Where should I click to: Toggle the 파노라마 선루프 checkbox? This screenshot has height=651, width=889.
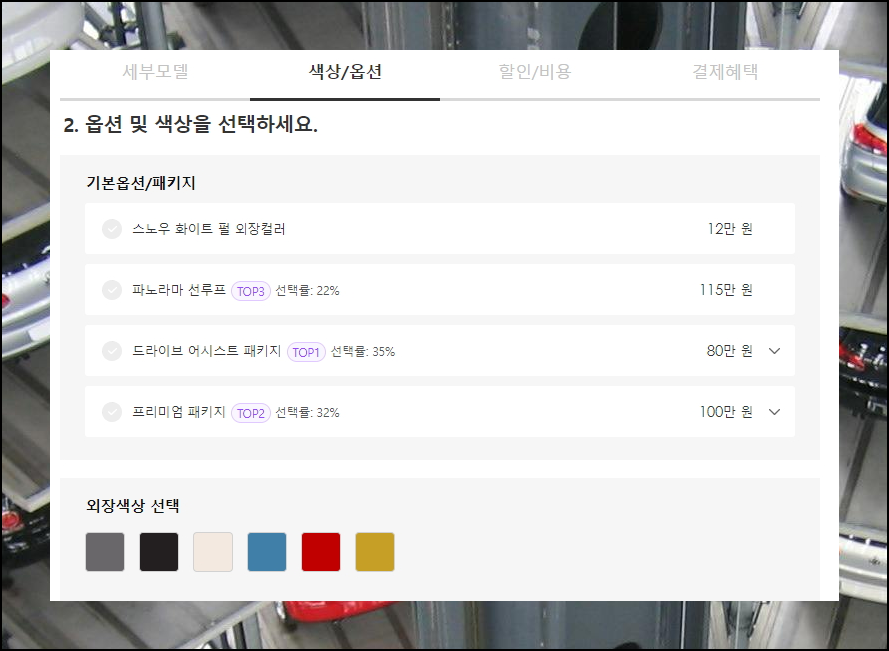112,290
